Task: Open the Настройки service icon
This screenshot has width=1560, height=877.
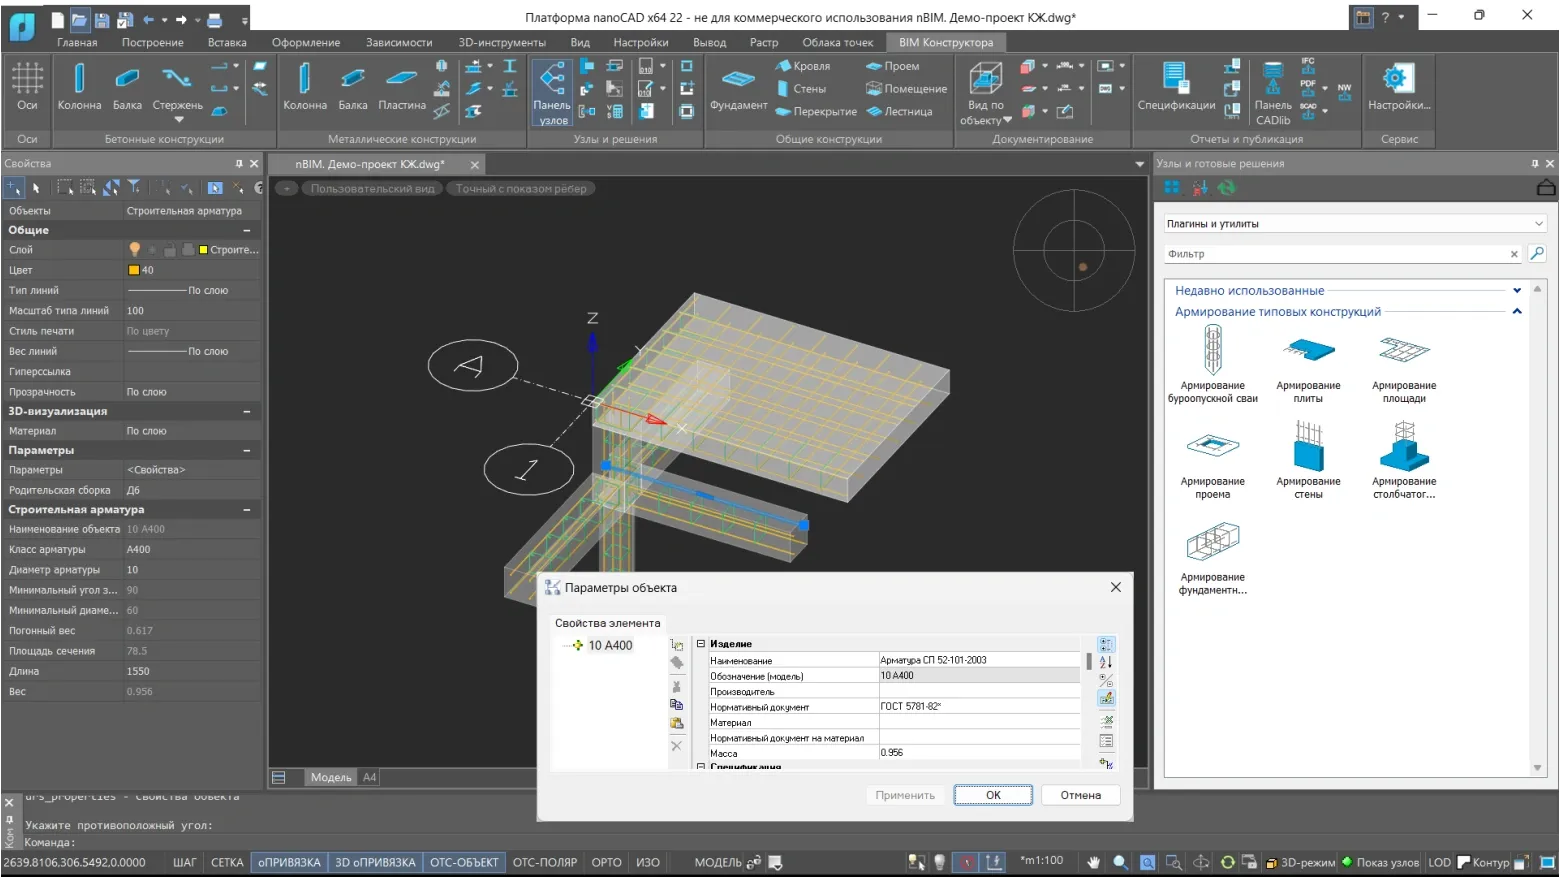Action: pos(1398,86)
